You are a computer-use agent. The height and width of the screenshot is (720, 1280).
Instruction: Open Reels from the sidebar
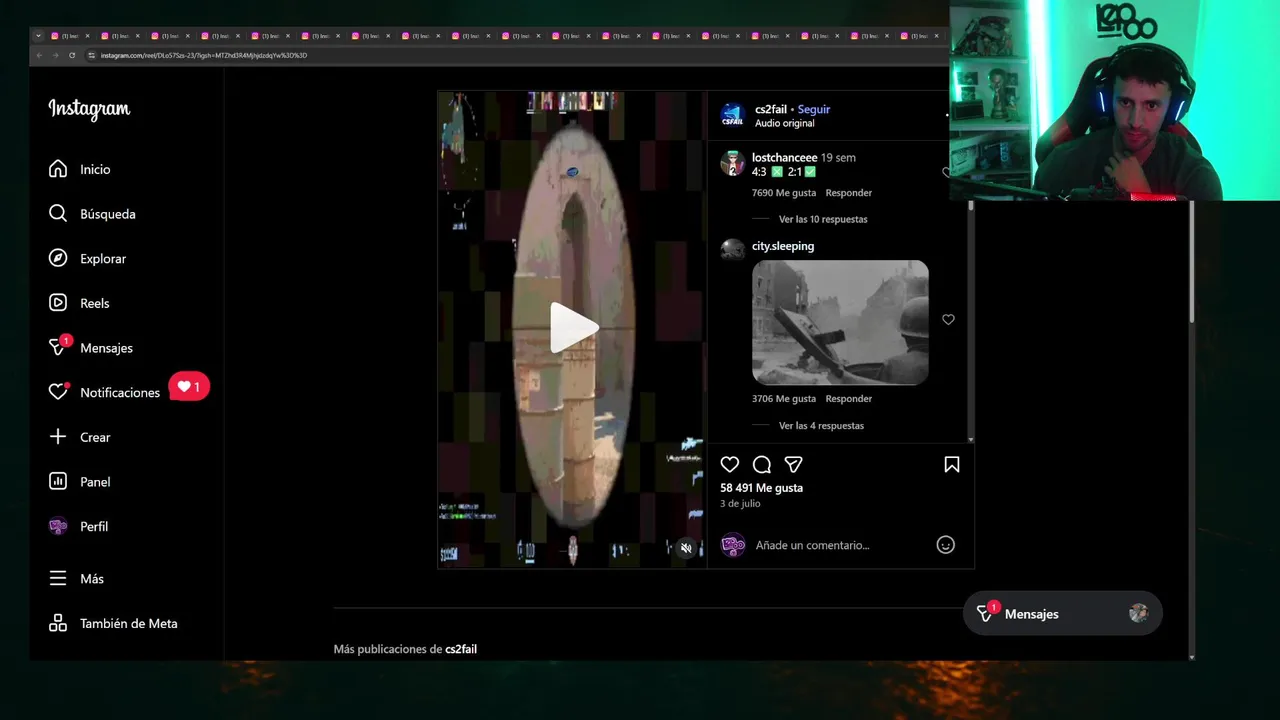coord(79,303)
